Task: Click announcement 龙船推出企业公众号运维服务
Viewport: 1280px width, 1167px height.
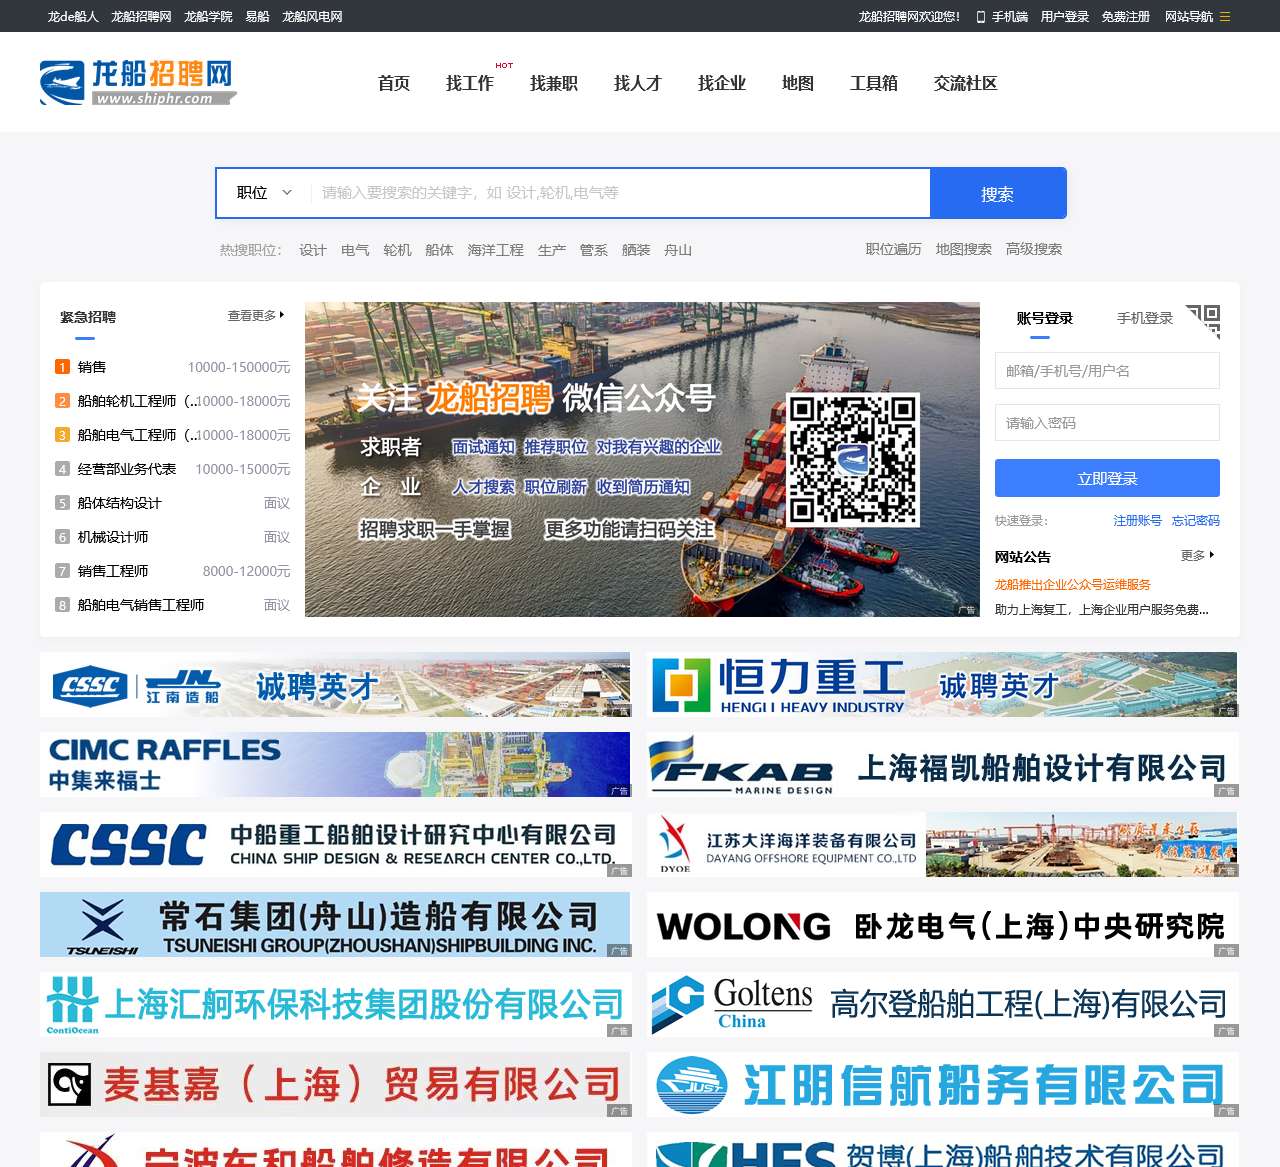Action: [x=1072, y=584]
